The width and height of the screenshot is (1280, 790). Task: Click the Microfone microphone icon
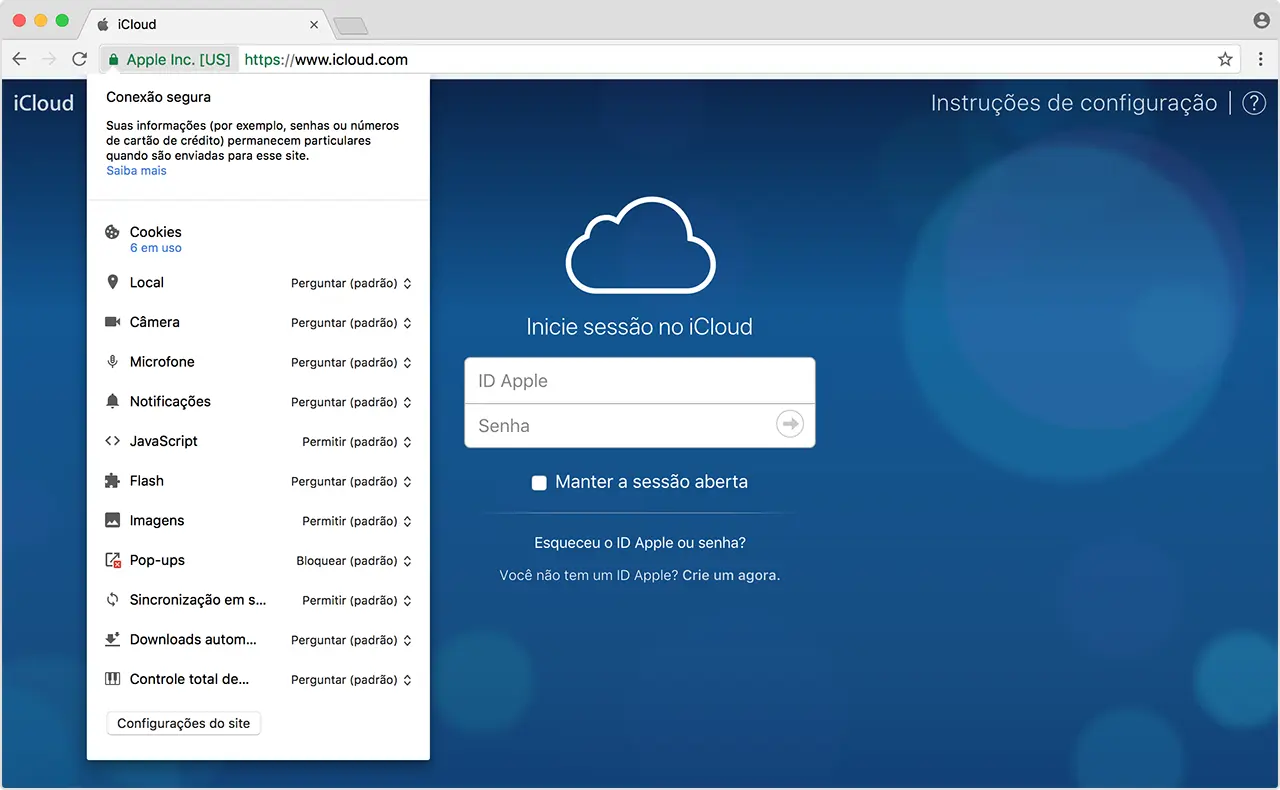(x=112, y=362)
